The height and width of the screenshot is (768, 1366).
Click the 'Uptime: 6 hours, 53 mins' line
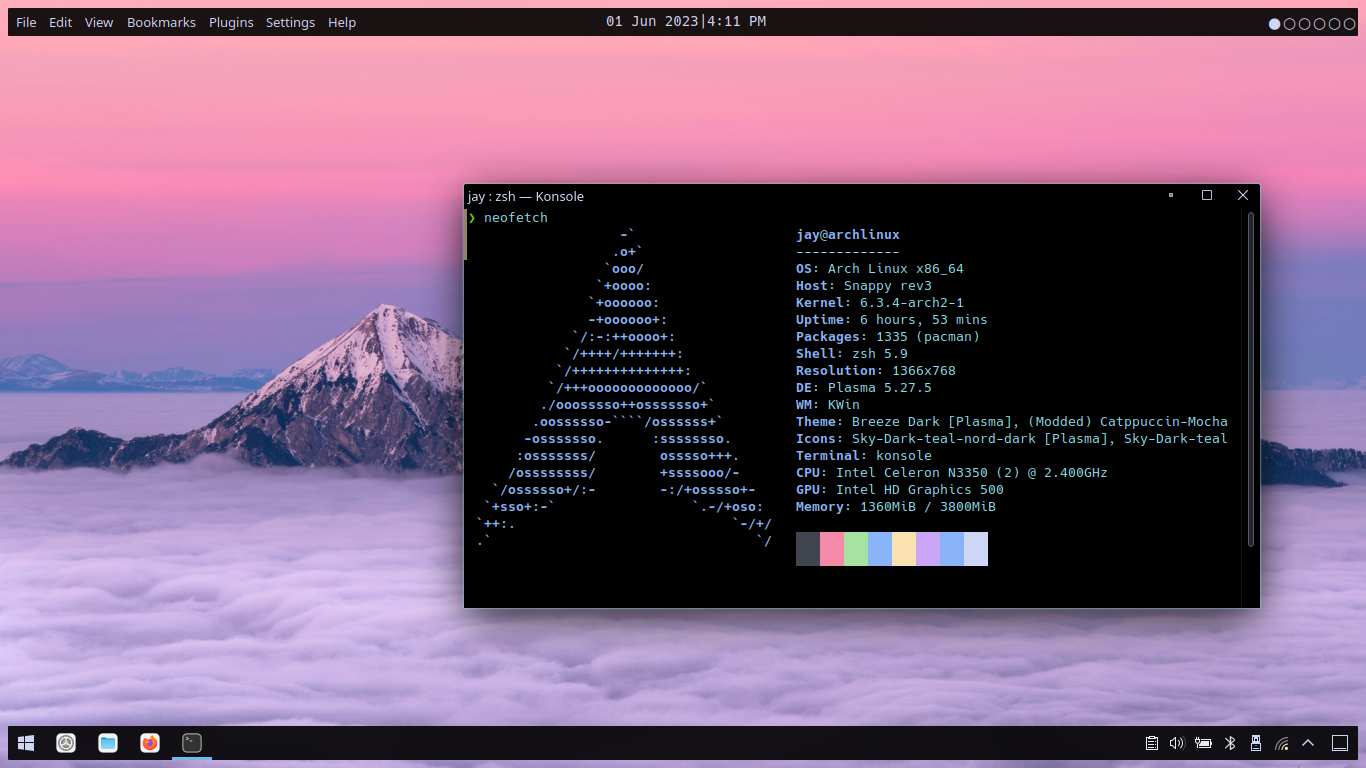pos(892,320)
